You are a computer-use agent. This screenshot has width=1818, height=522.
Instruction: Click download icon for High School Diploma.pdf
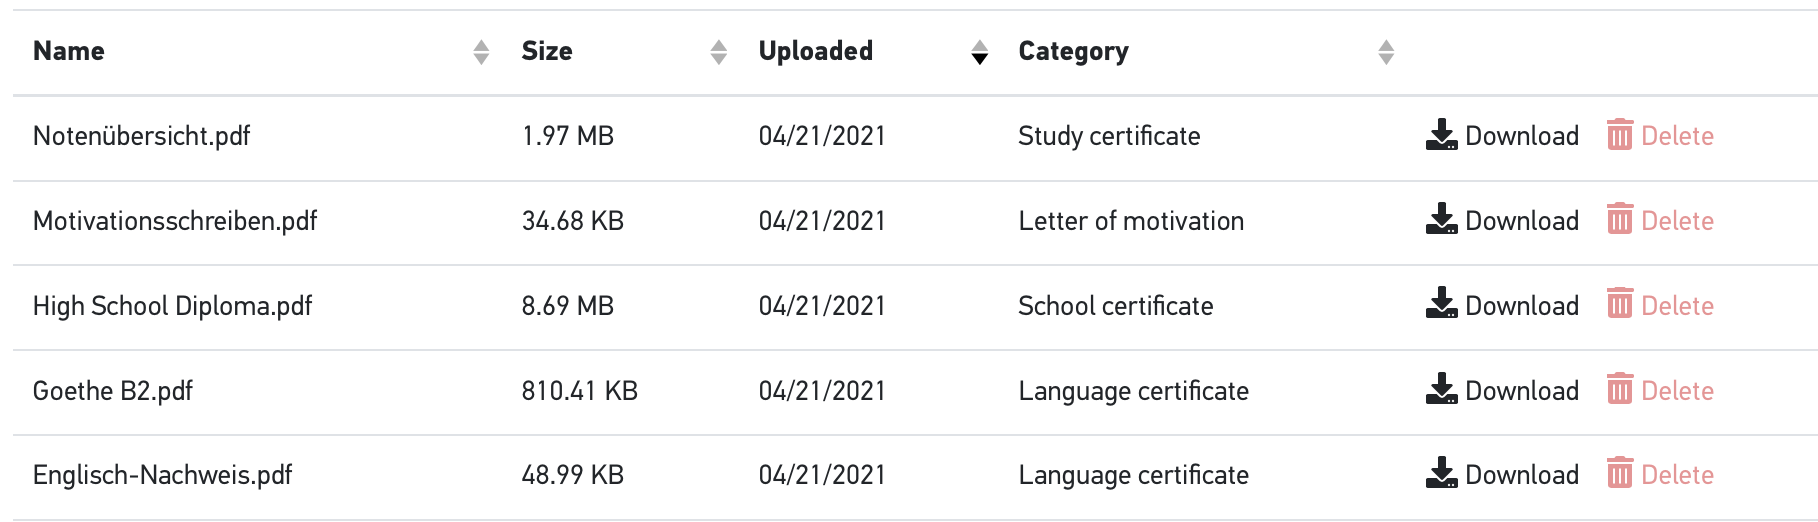(x=1441, y=304)
